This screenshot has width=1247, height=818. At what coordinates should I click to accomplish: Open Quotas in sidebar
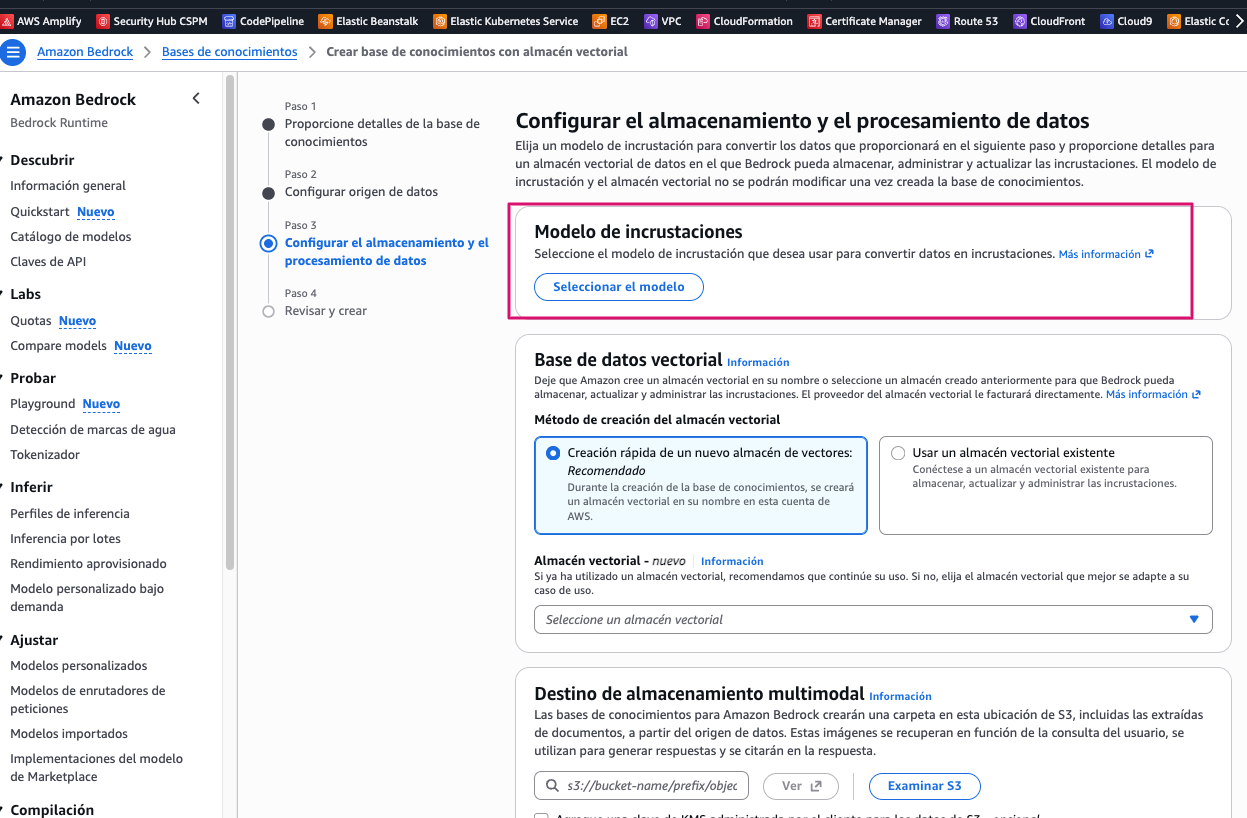[31, 321]
